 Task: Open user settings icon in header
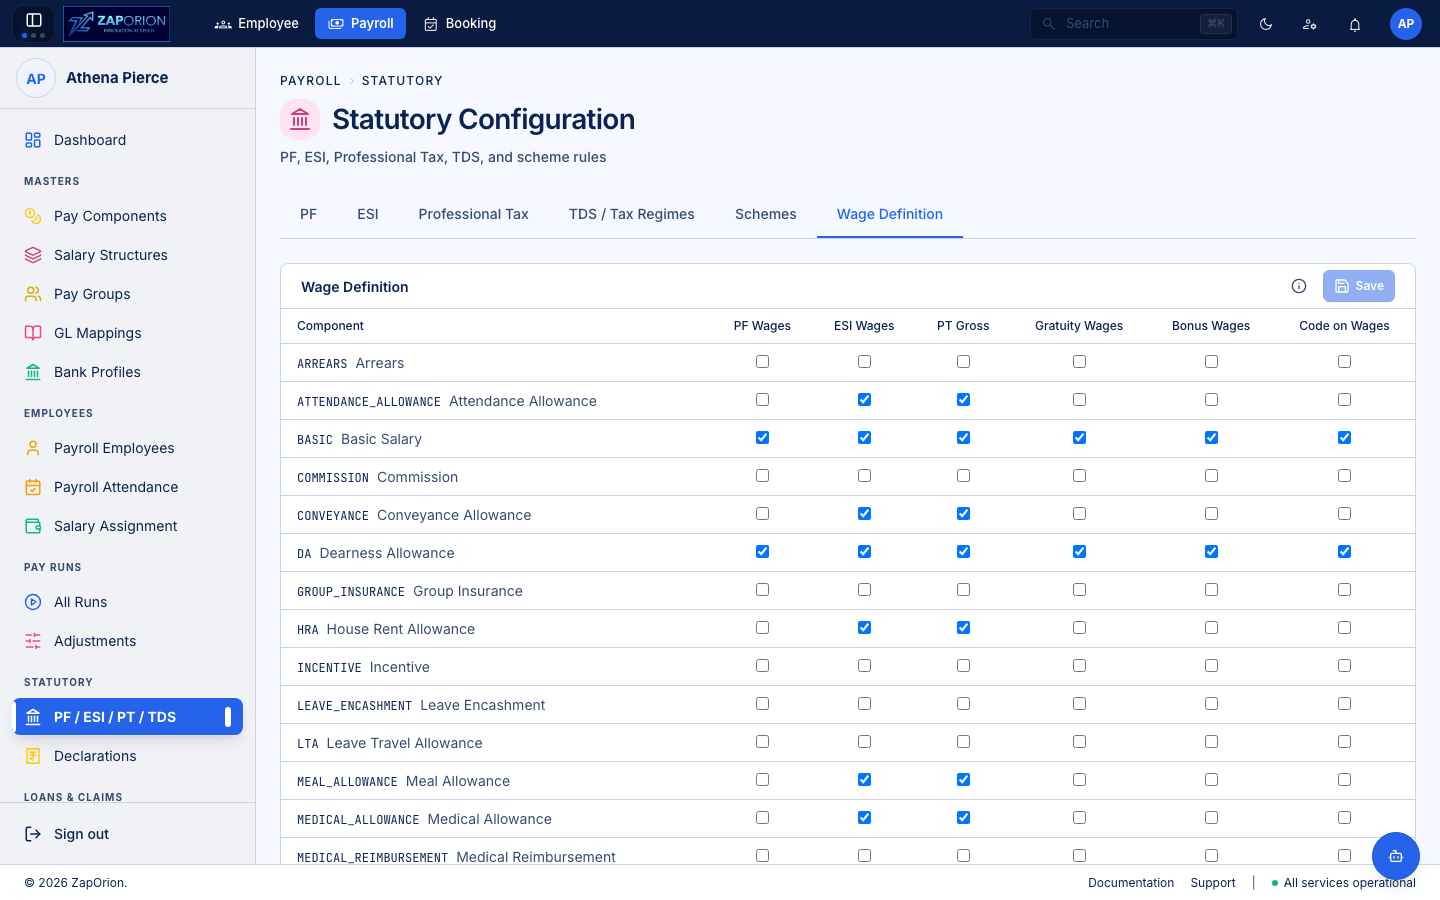[x=1310, y=24]
